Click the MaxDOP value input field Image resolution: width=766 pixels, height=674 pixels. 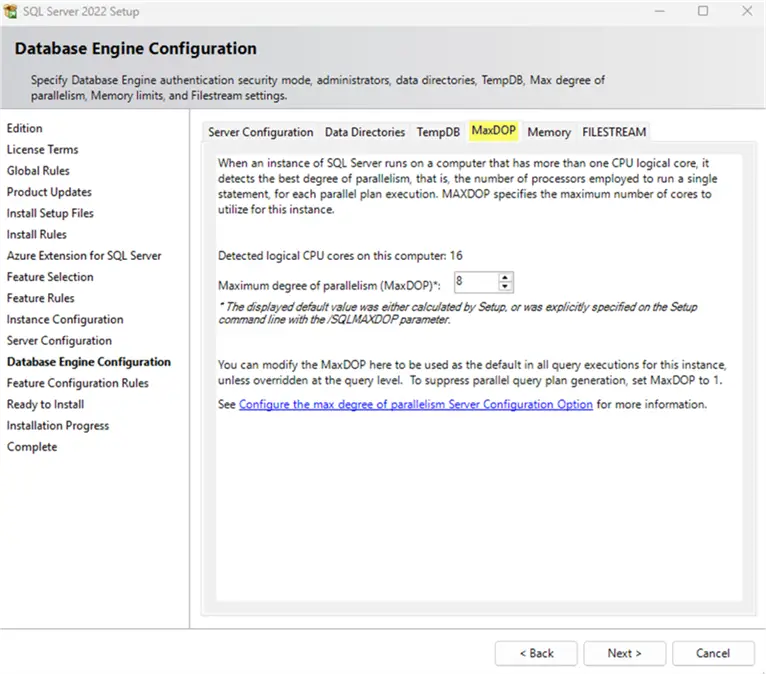(477, 282)
